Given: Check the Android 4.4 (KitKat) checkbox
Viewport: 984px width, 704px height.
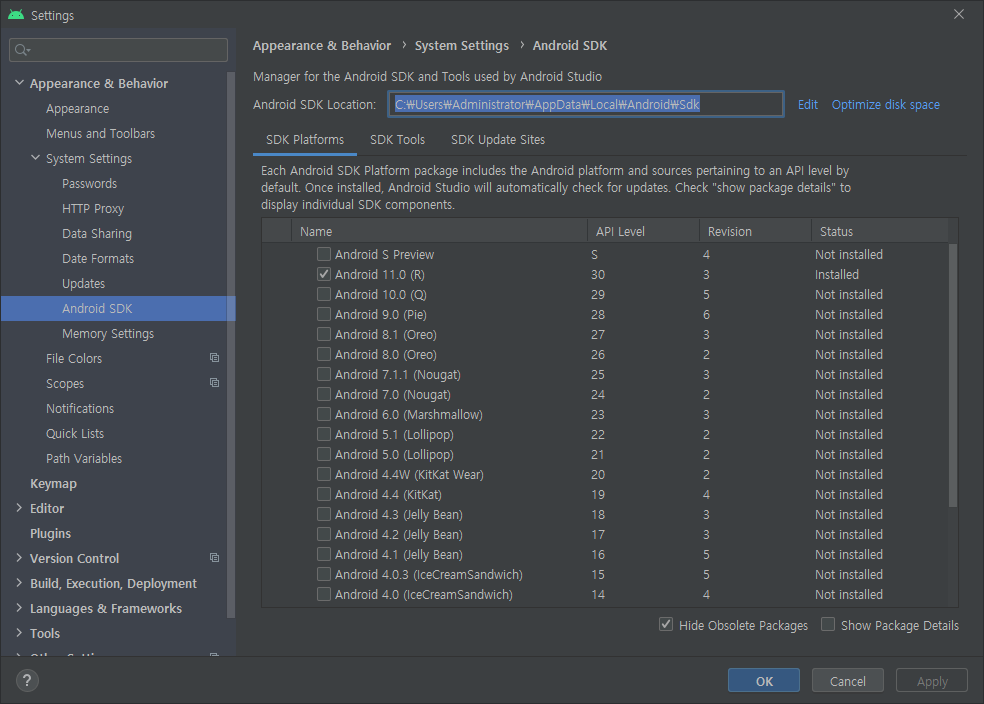Looking at the screenshot, I should pyautogui.click(x=324, y=494).
